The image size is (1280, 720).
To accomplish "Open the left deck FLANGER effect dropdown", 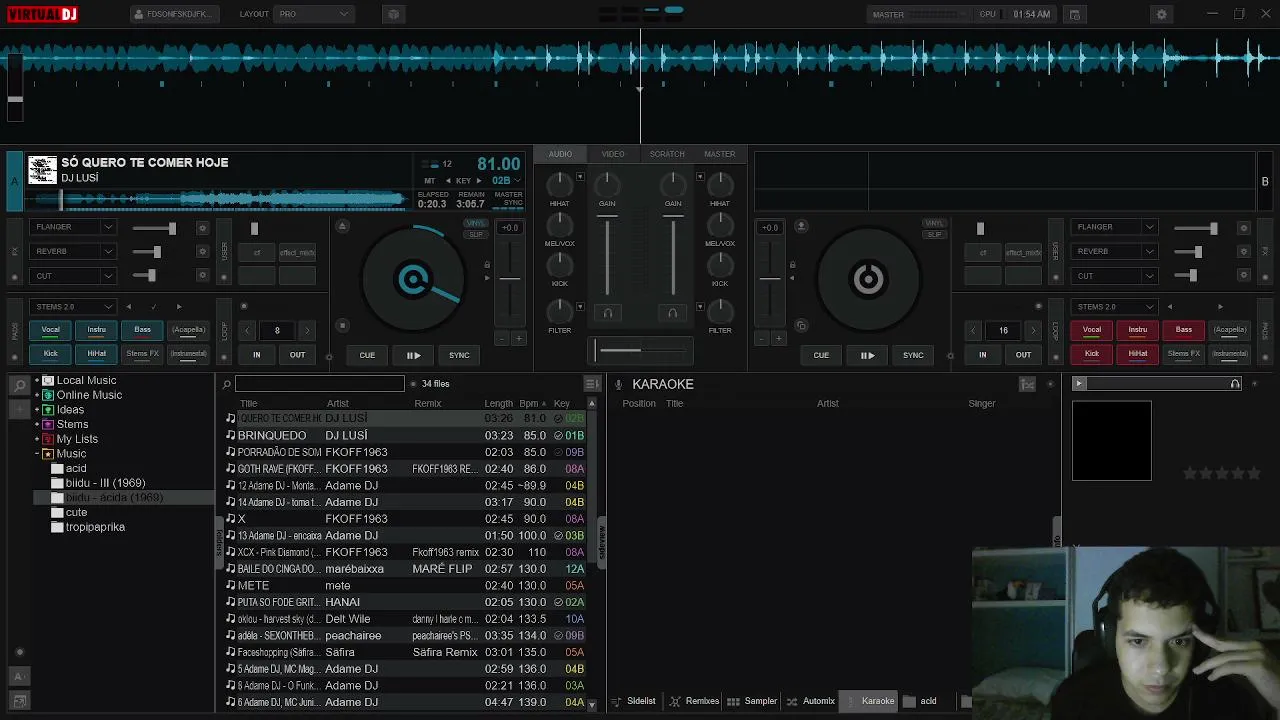I will click(74, 227).
